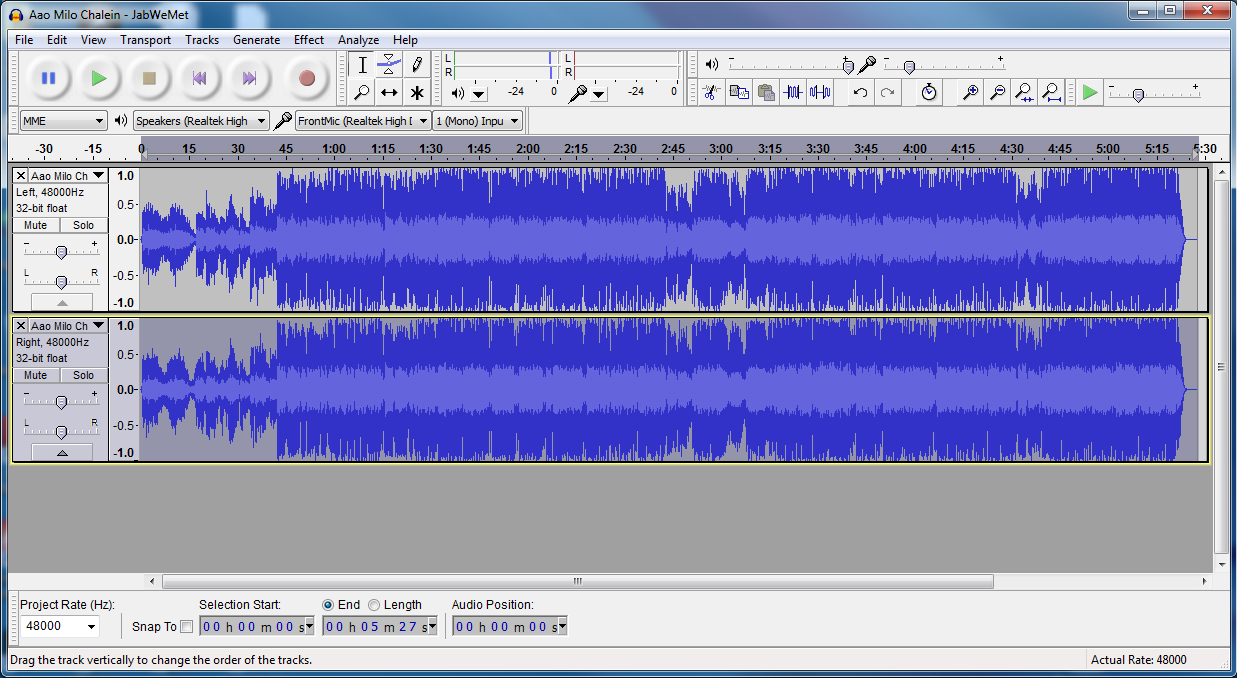Select the Time Shift tool
Viewport: 1237px width, 678px height.
pyautogui.click(x=389, y=93)
